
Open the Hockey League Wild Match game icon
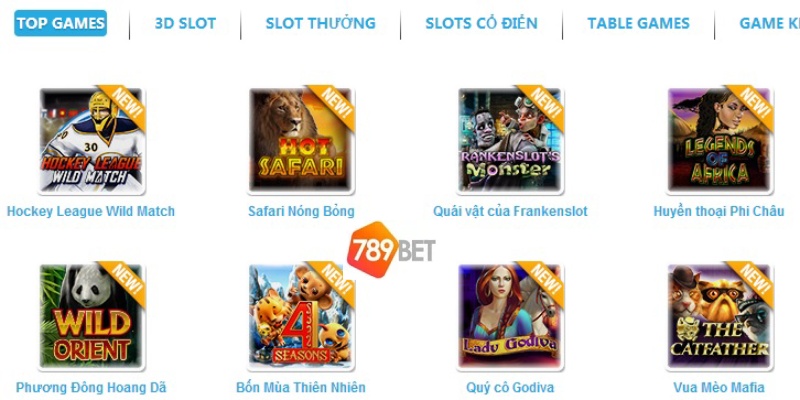(x=92, y=140)
